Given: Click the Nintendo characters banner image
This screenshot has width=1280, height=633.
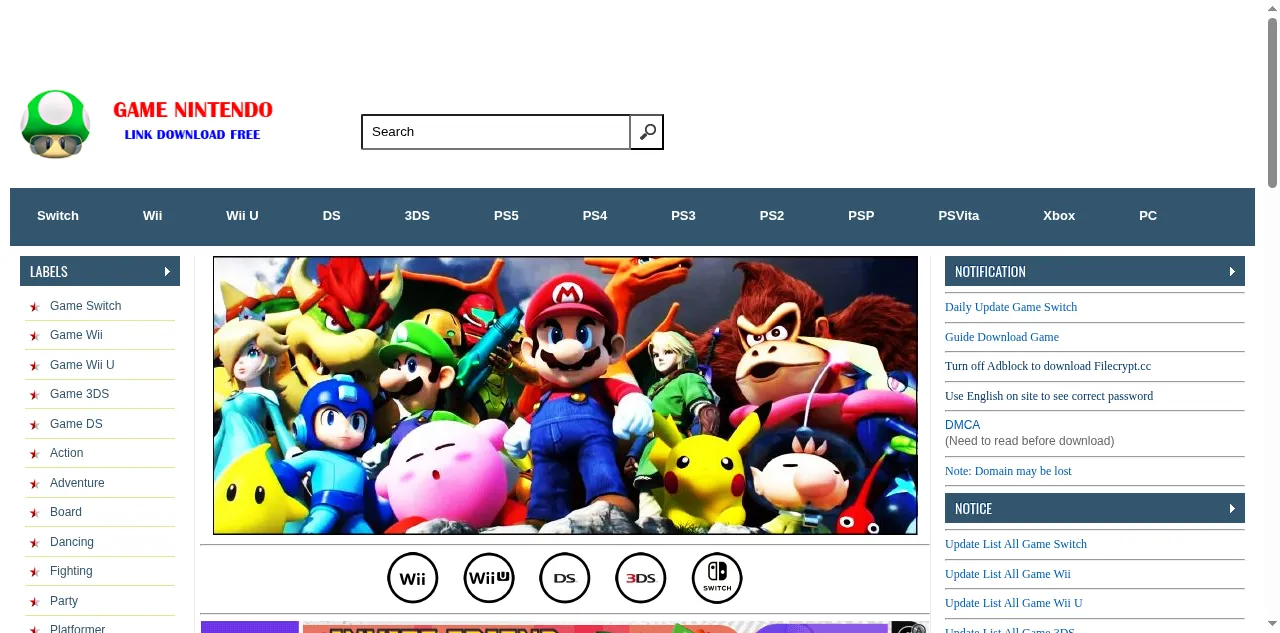Looking at the screenshot, I should [565, 395].
